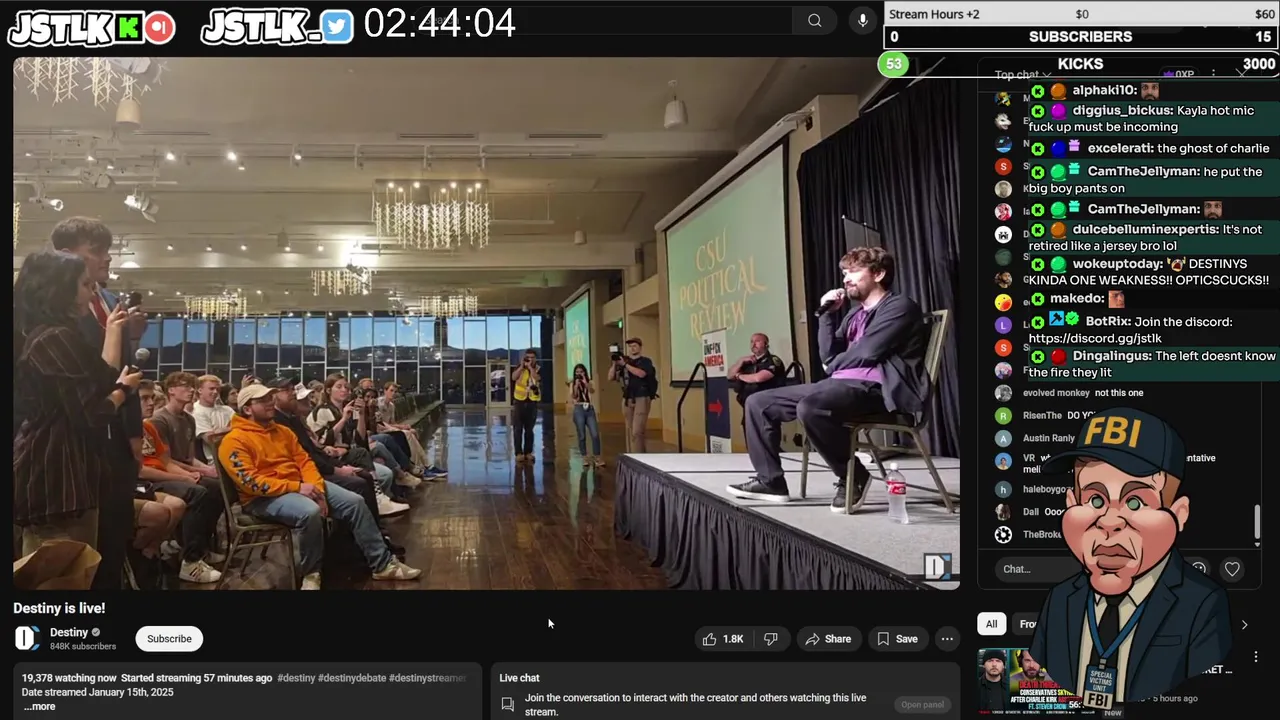Open the #destinydebate hashtag
Screen dimensions: 1280x720
[351, 678]
